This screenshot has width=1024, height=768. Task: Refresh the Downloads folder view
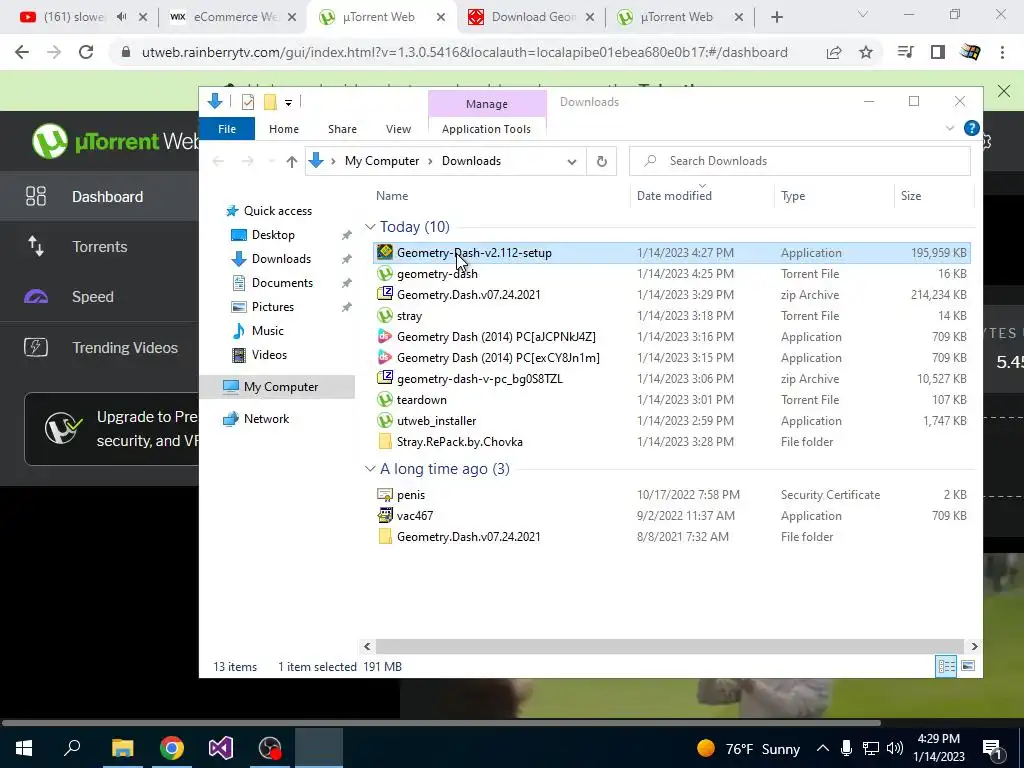point(601,161)
